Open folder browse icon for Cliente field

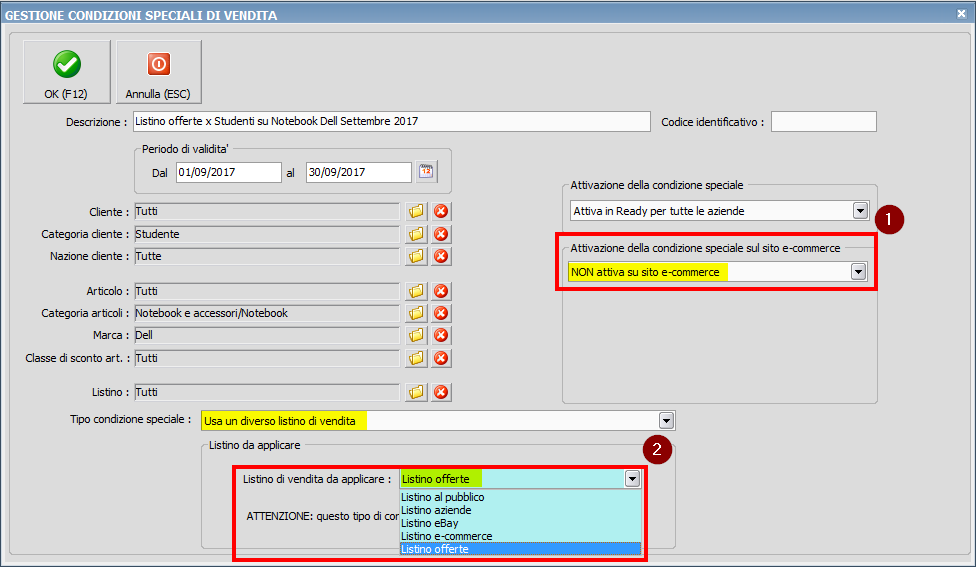click(x=416, y=212)
